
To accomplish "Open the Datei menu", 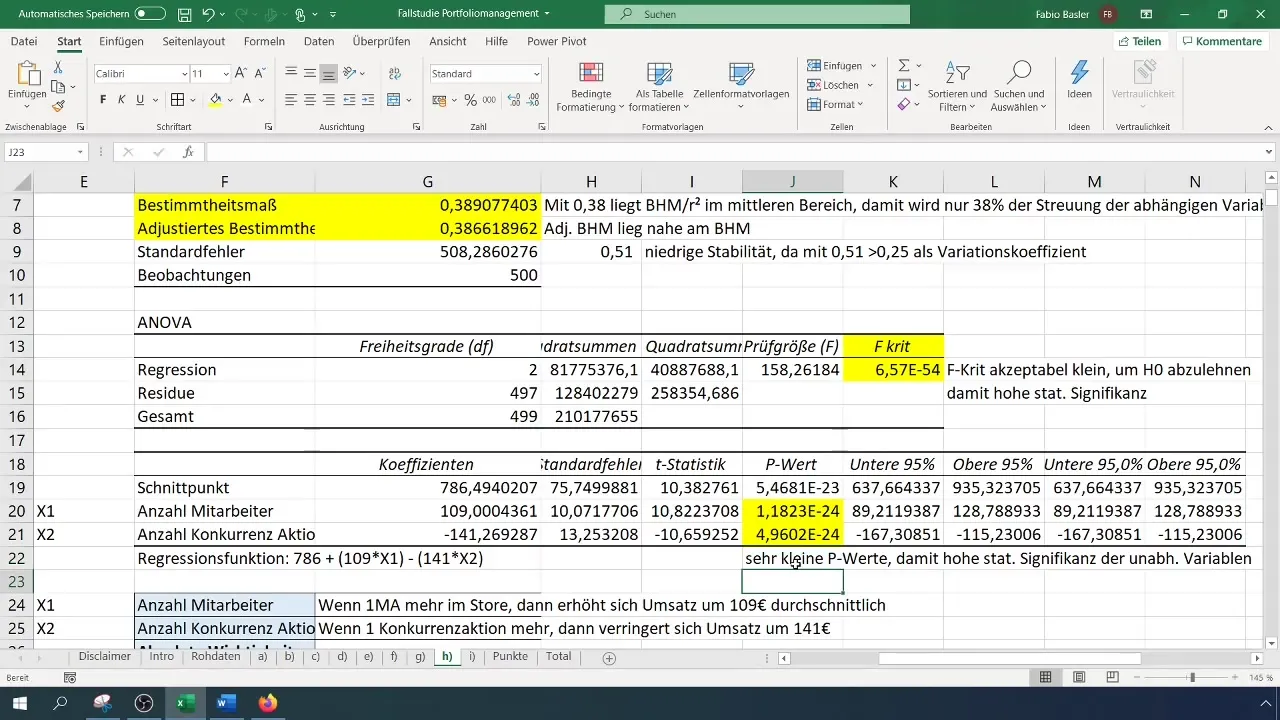I will [24, 41].
